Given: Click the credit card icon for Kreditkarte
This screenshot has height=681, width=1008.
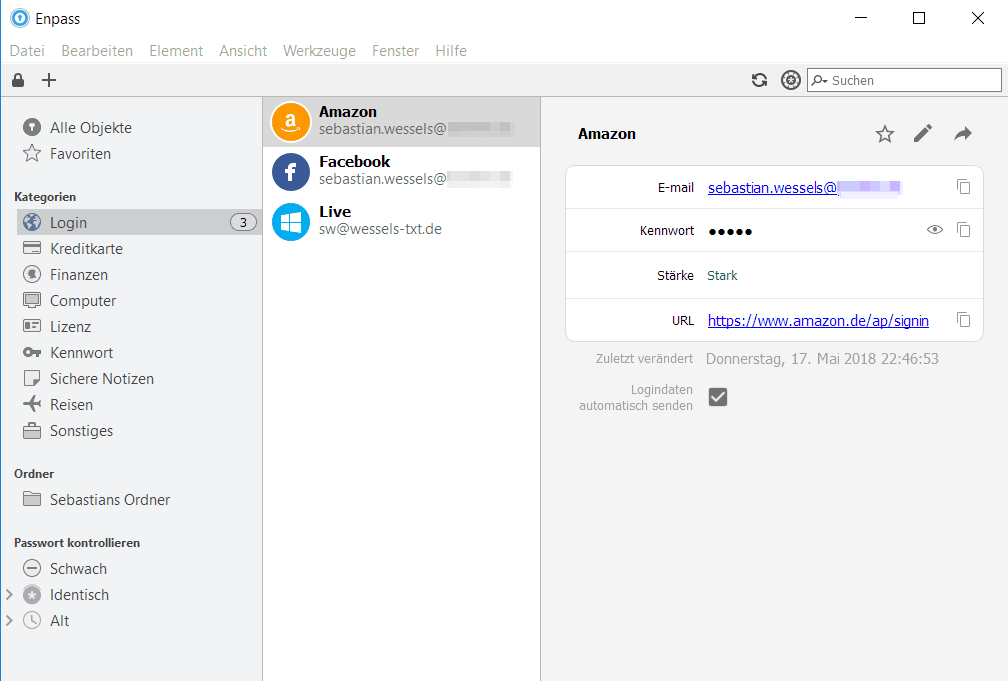Looking at the screenshot, I should tap(32, 248).
